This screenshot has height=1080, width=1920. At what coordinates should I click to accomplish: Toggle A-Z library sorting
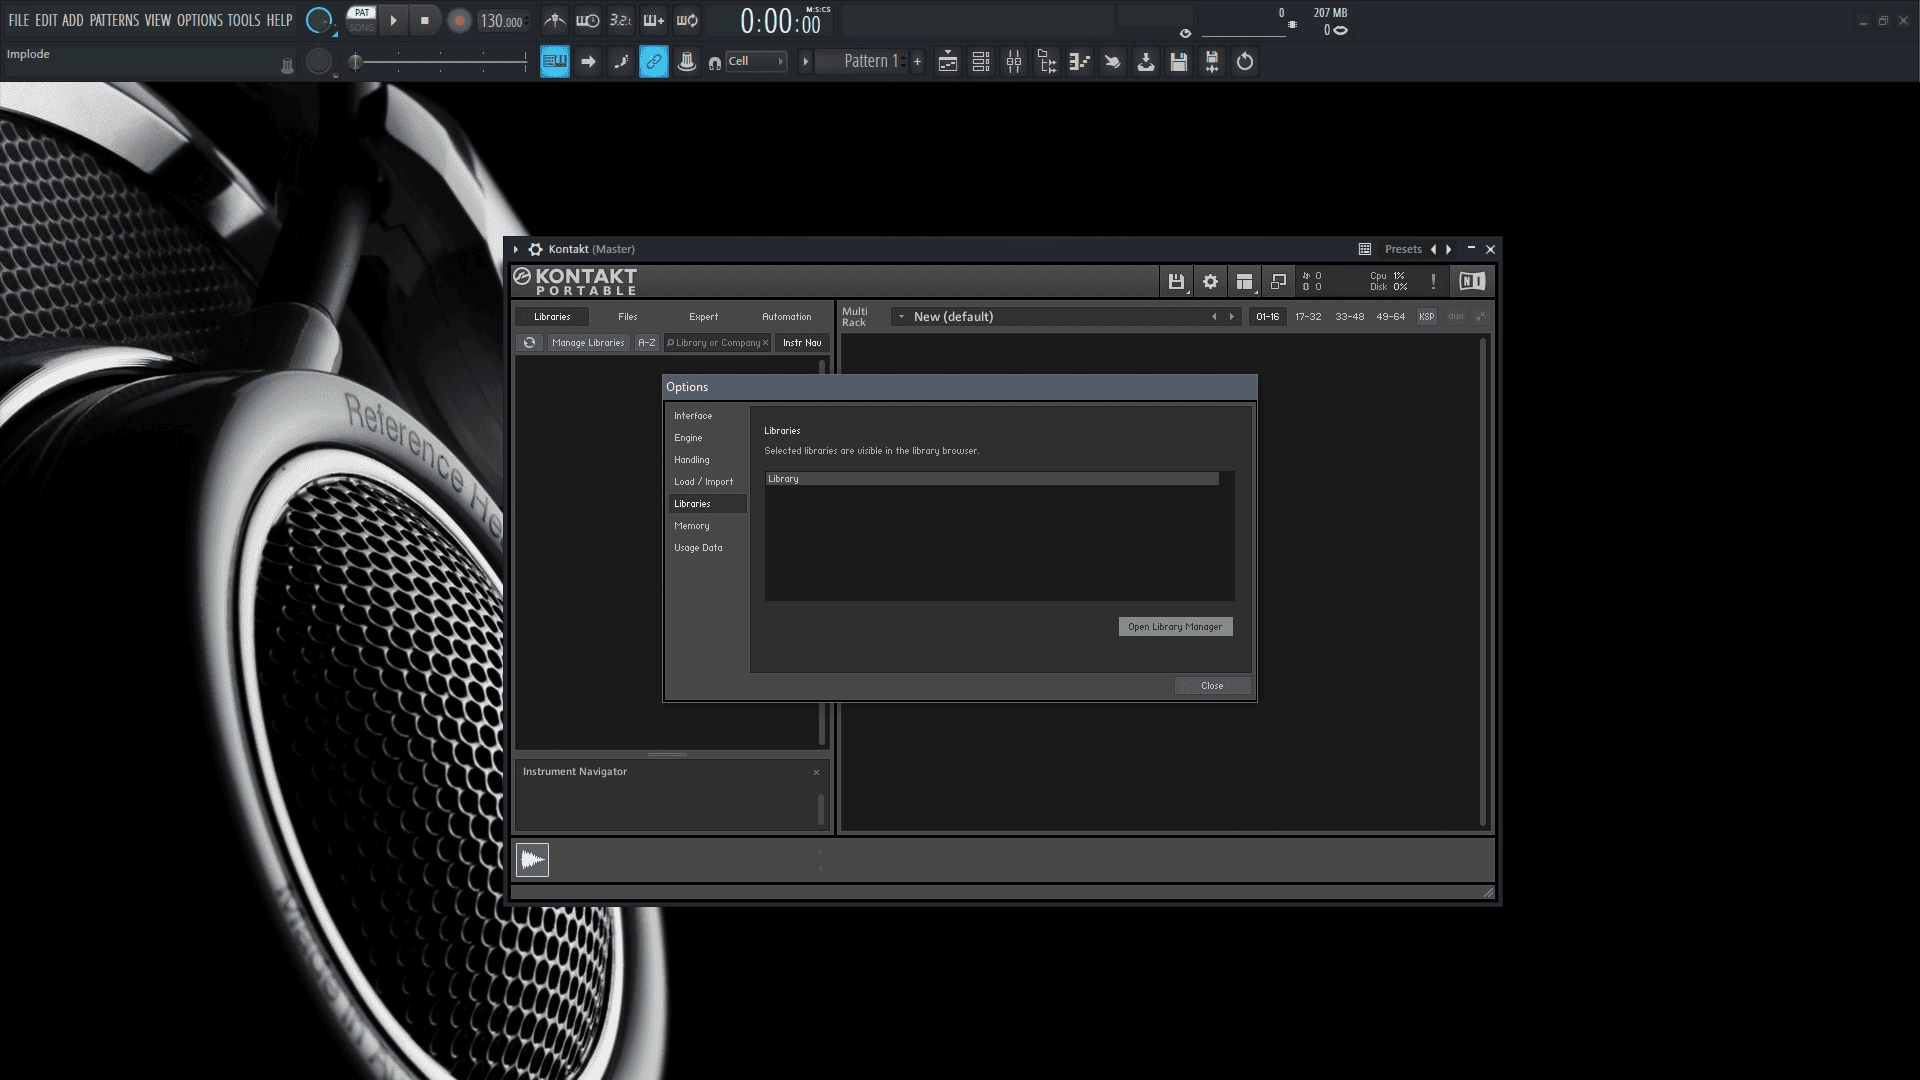[x=647, y=343]
